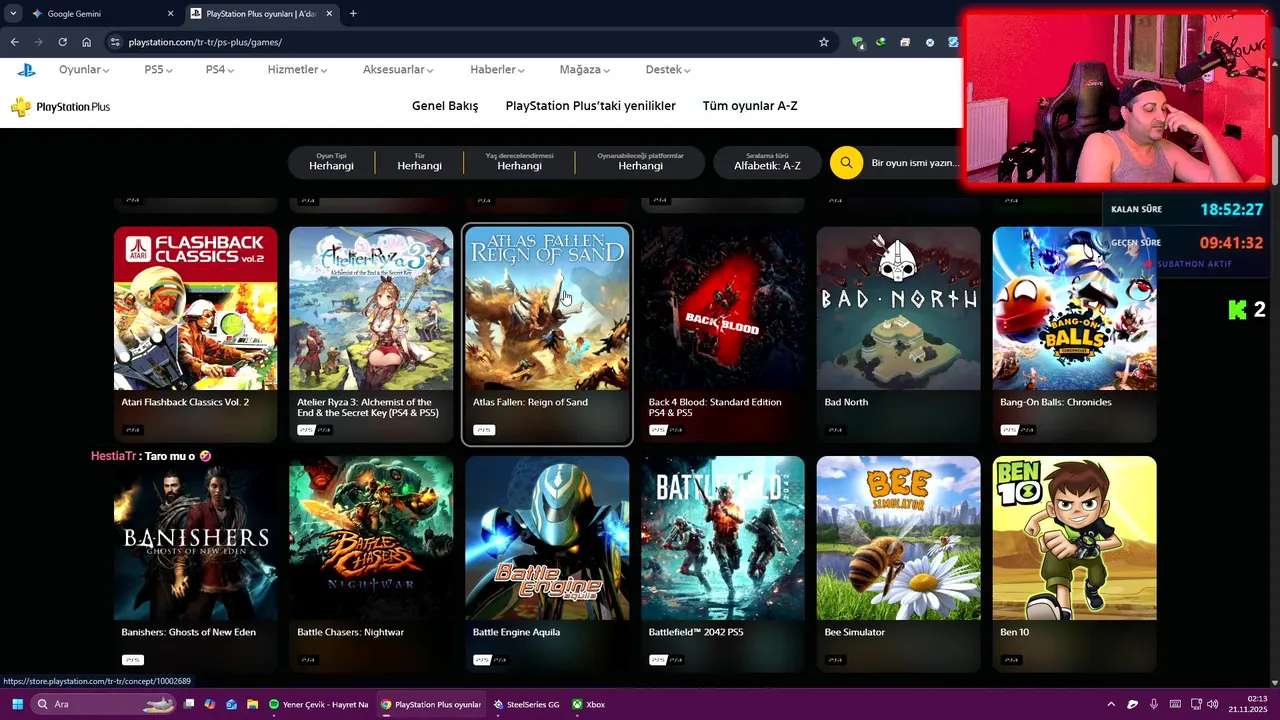Open Ben 10 game cover

pos(1075,538)
